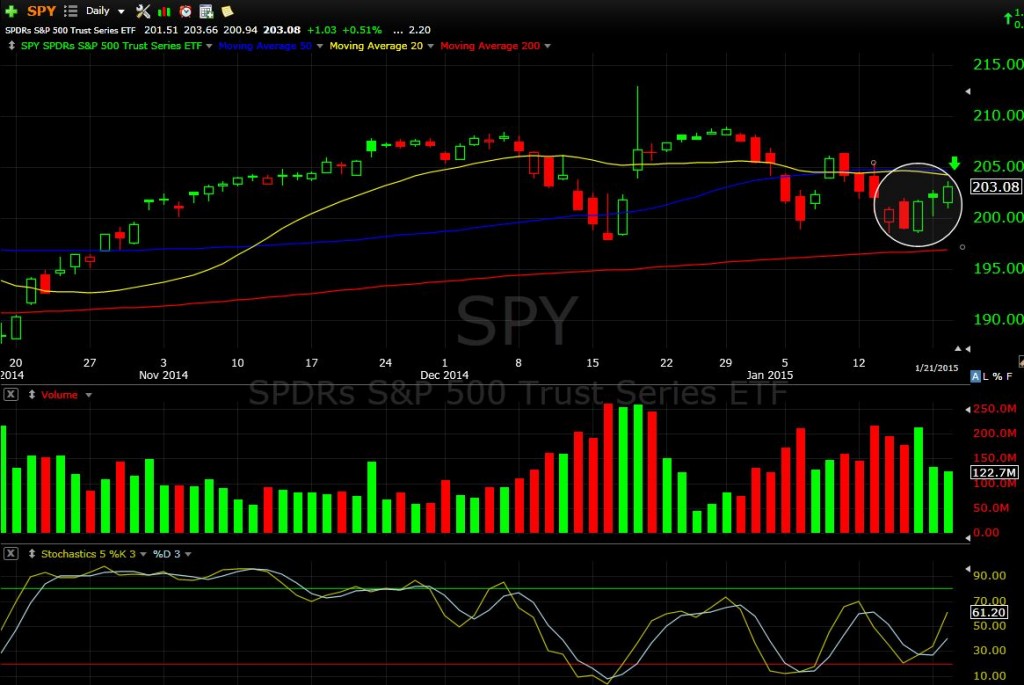Screen dimensions: 1024x685
Task: Click the 201.51 open price value
Action: (161, 30)
